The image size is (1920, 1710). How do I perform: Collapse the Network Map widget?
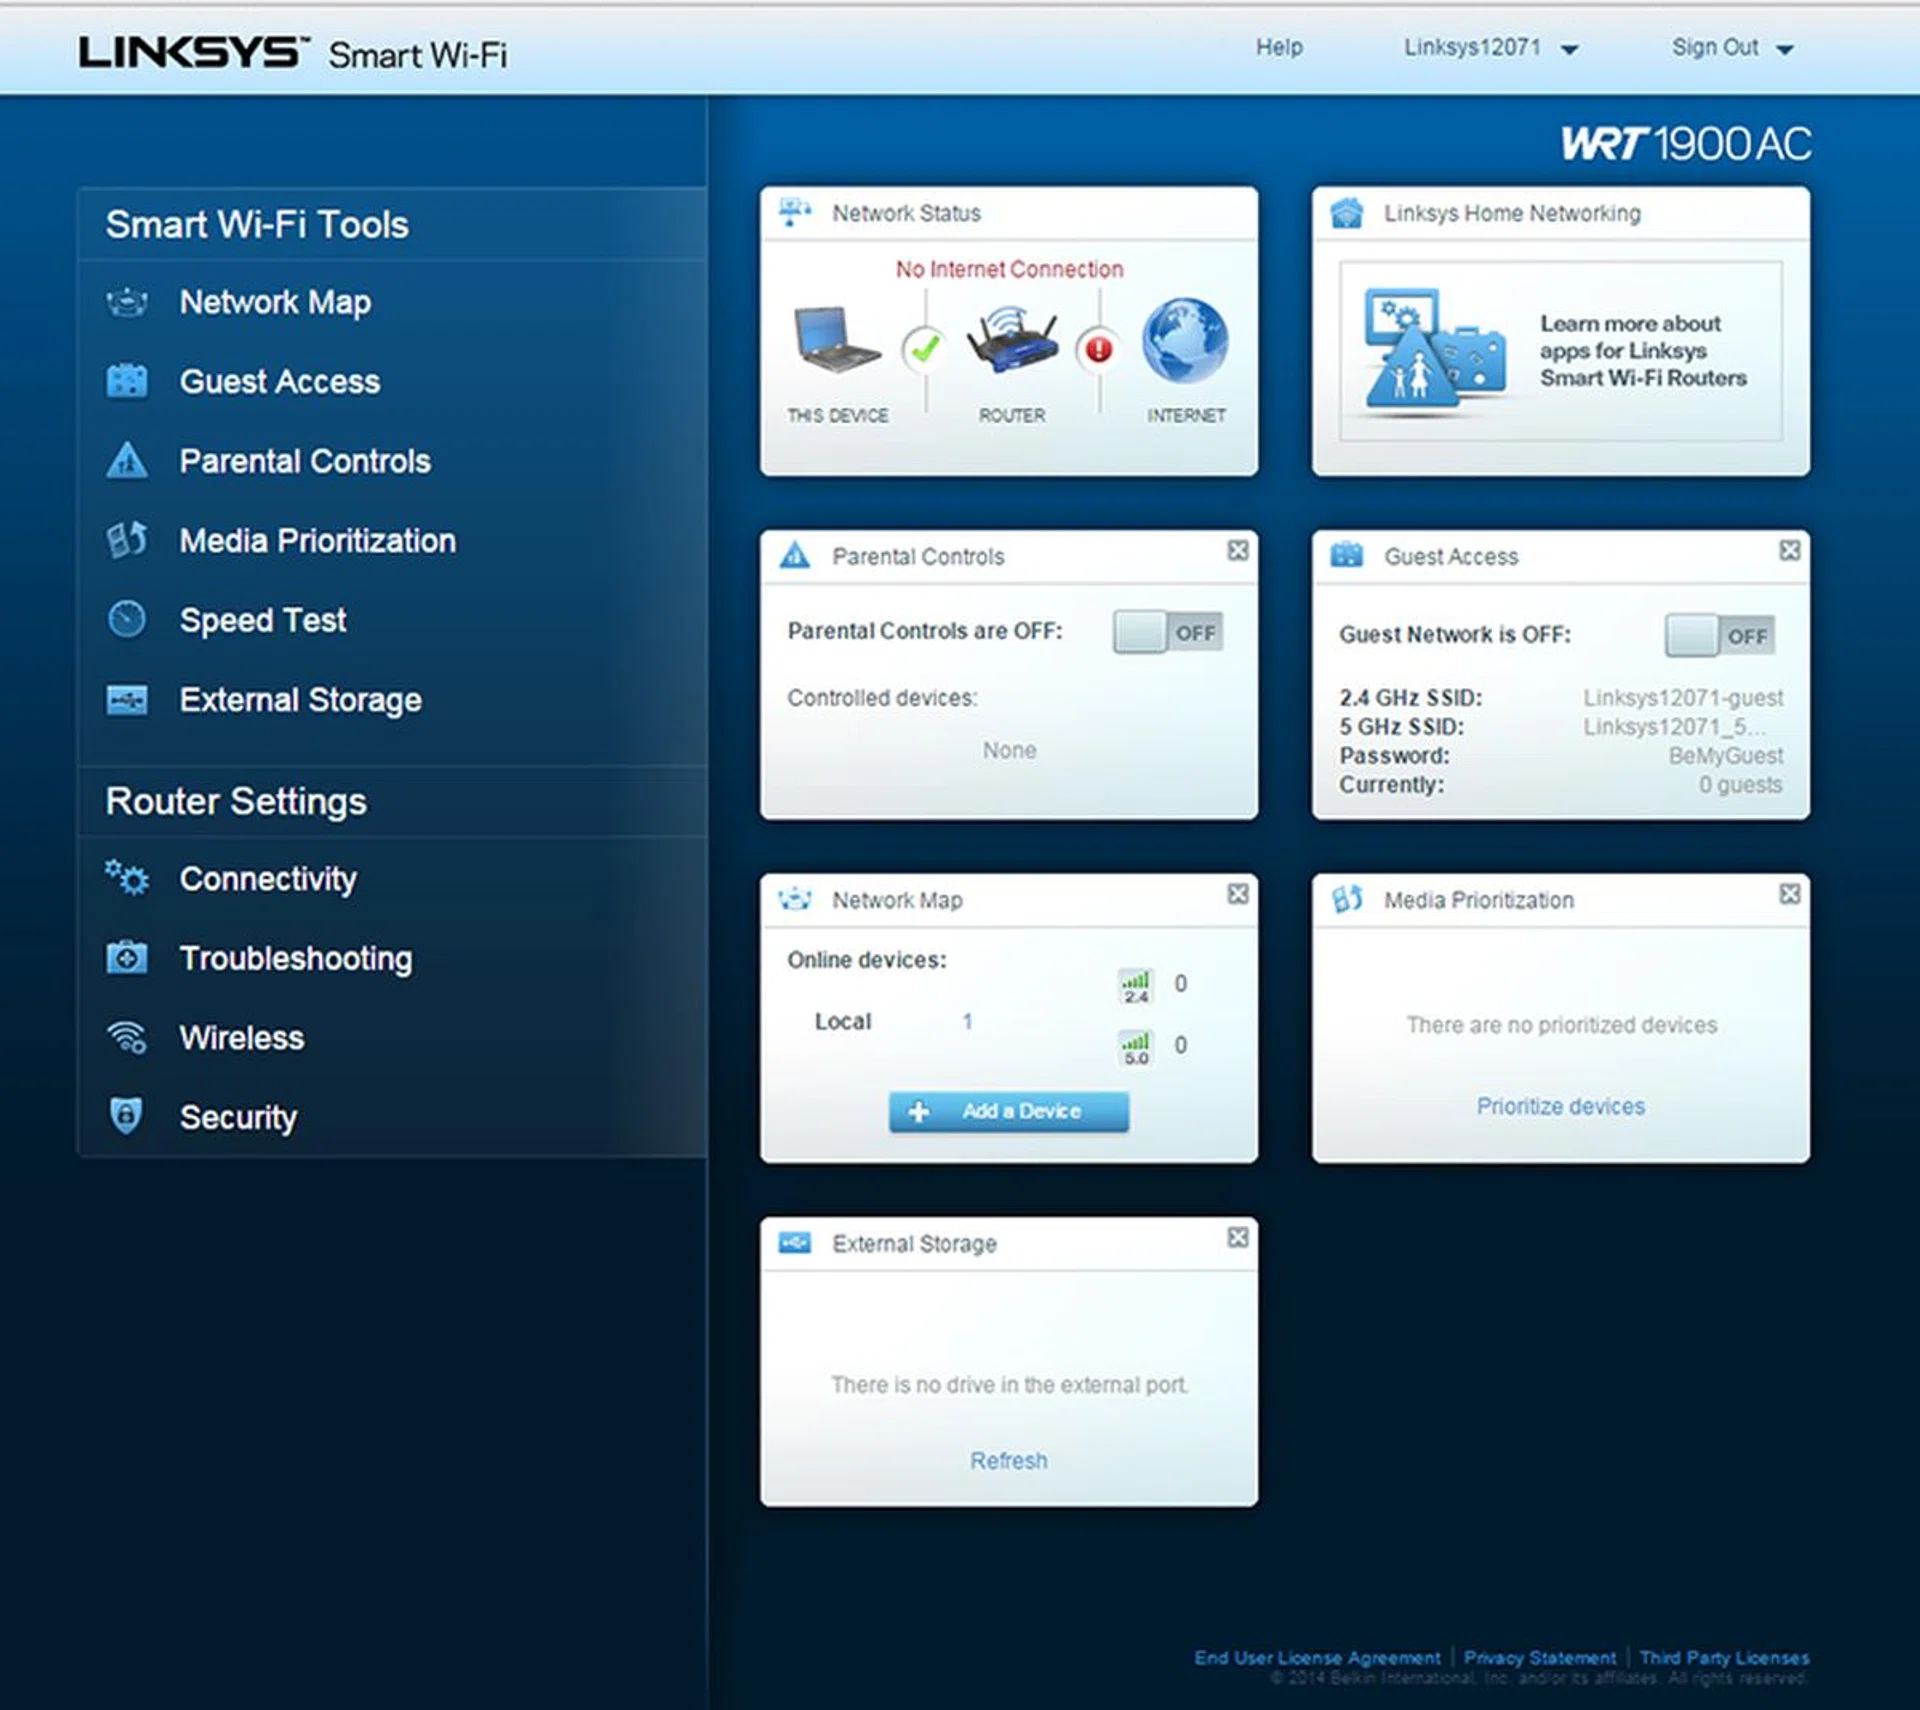point(1238,894)
